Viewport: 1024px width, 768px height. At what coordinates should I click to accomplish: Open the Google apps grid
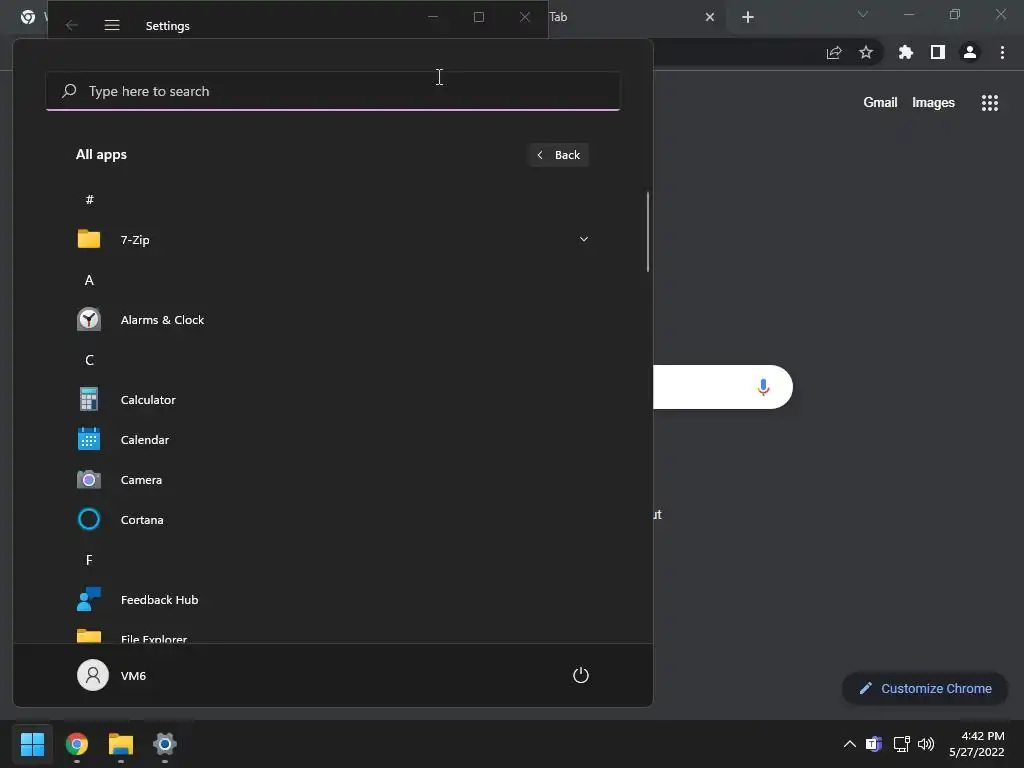tap(990, 103)
